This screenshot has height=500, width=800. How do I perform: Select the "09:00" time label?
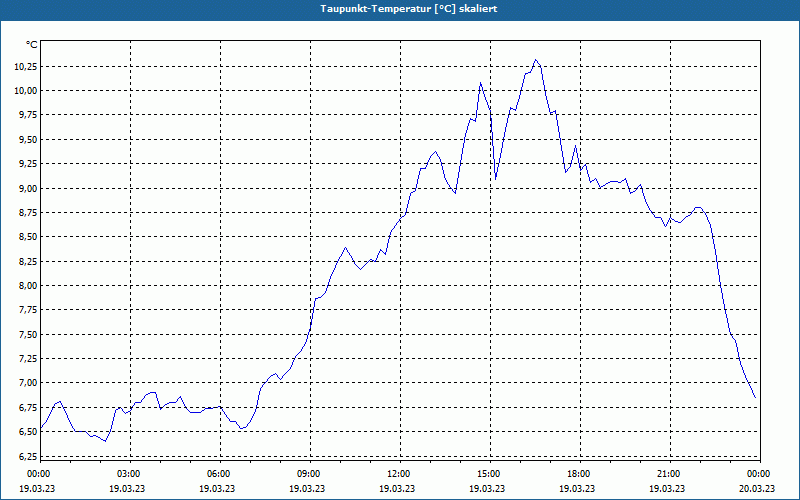point(308,474)
